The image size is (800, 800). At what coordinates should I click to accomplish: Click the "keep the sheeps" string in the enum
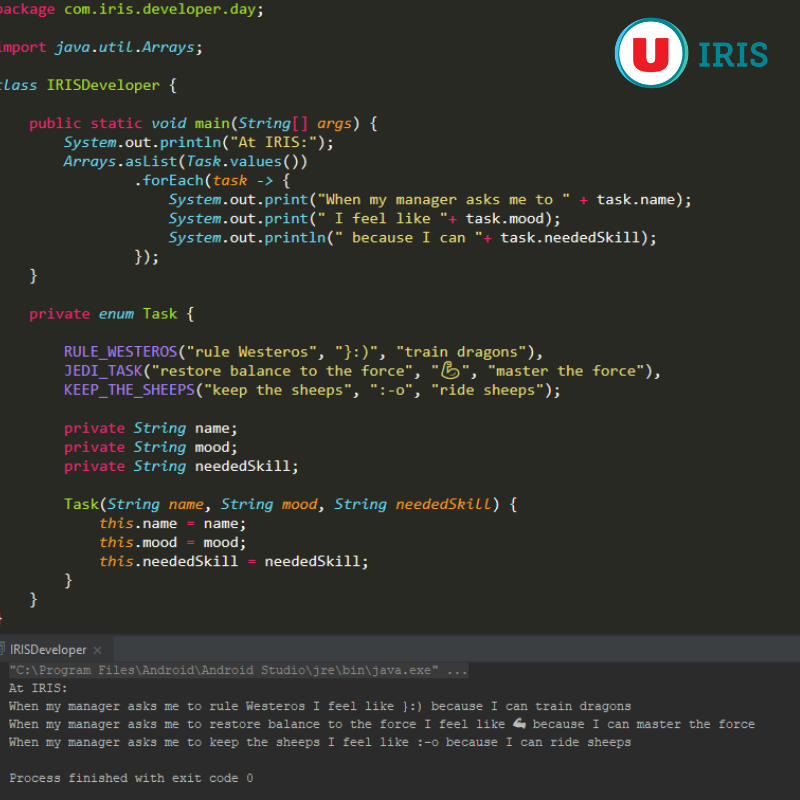(278, 390)
